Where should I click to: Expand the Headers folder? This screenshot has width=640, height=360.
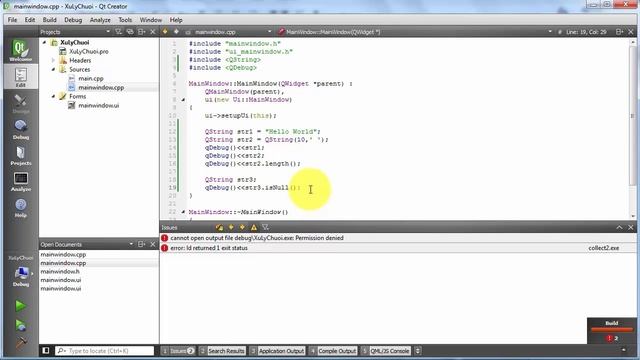coord(53,60)
